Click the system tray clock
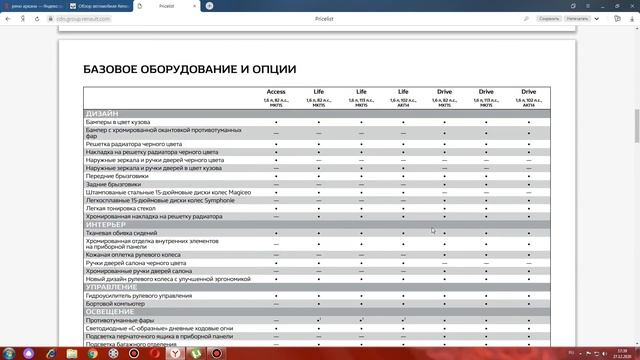The width and height of the screenshot is (640, 360). pos(622,353)
